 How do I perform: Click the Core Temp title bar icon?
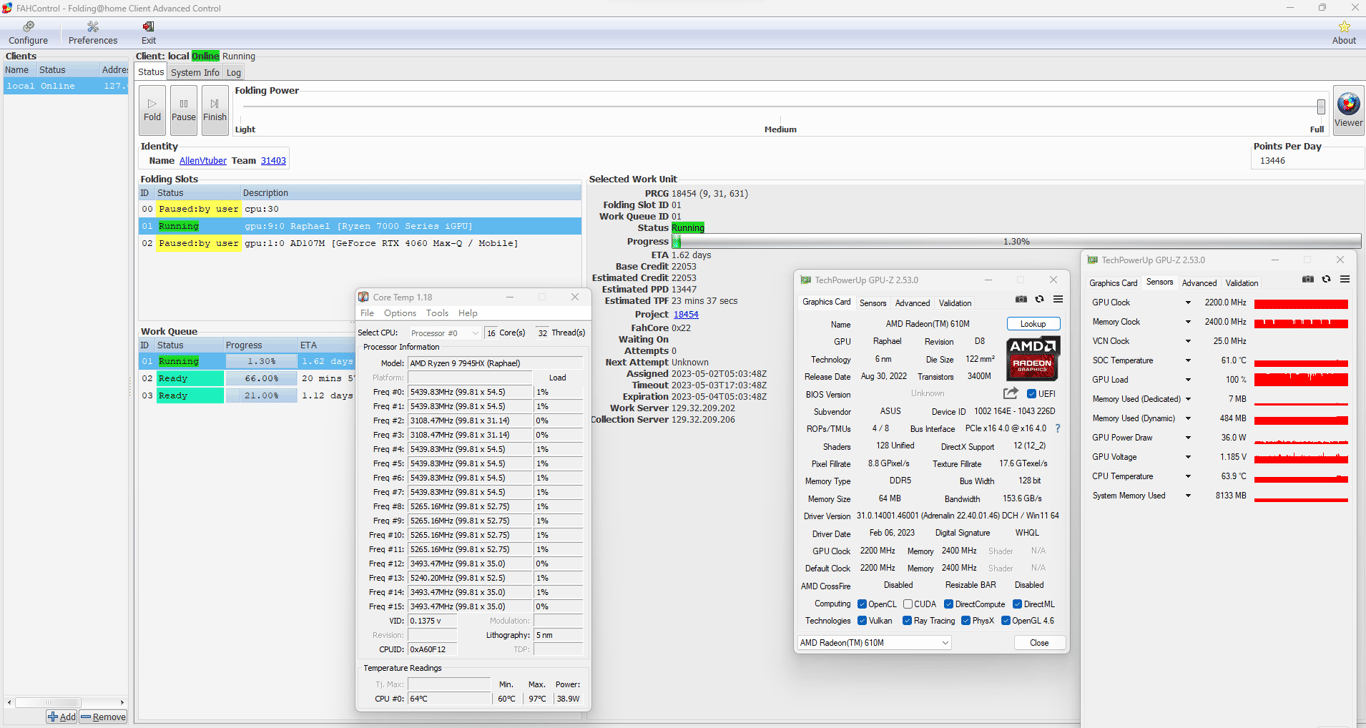pos(363,297)
